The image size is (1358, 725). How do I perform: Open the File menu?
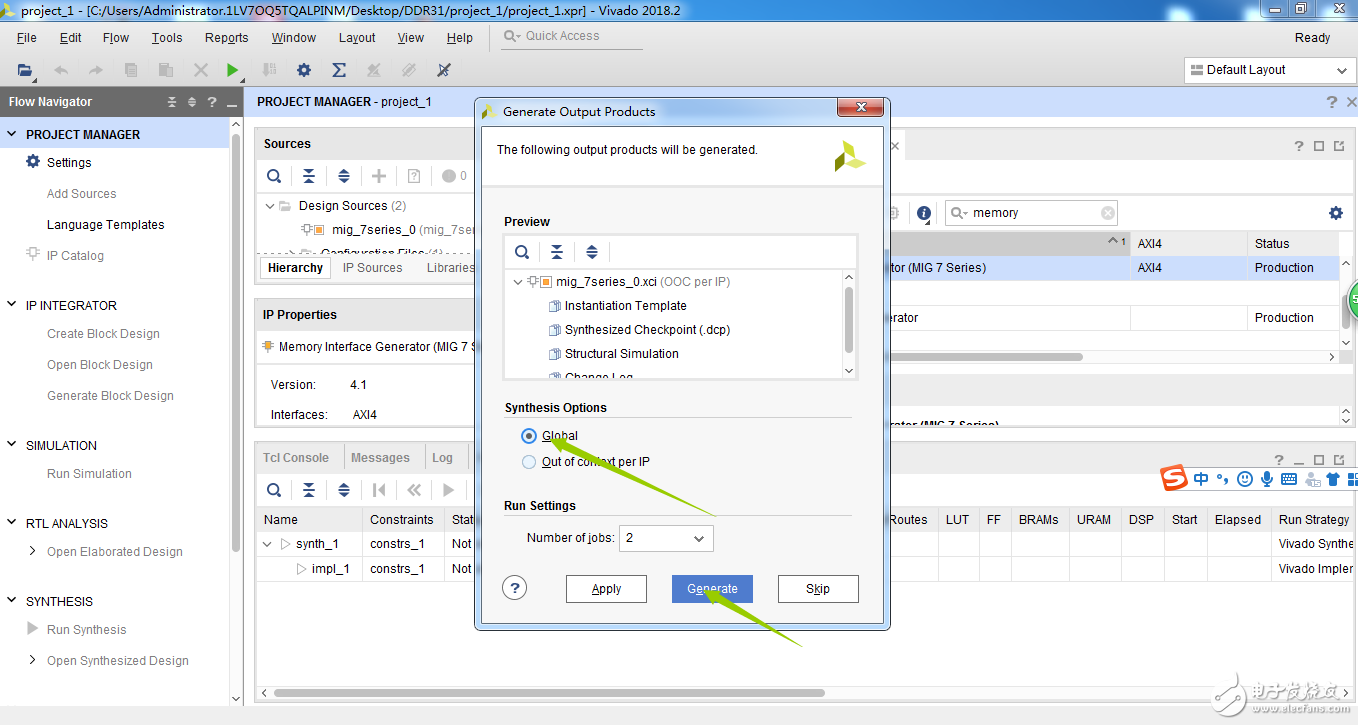click(27, 38)
